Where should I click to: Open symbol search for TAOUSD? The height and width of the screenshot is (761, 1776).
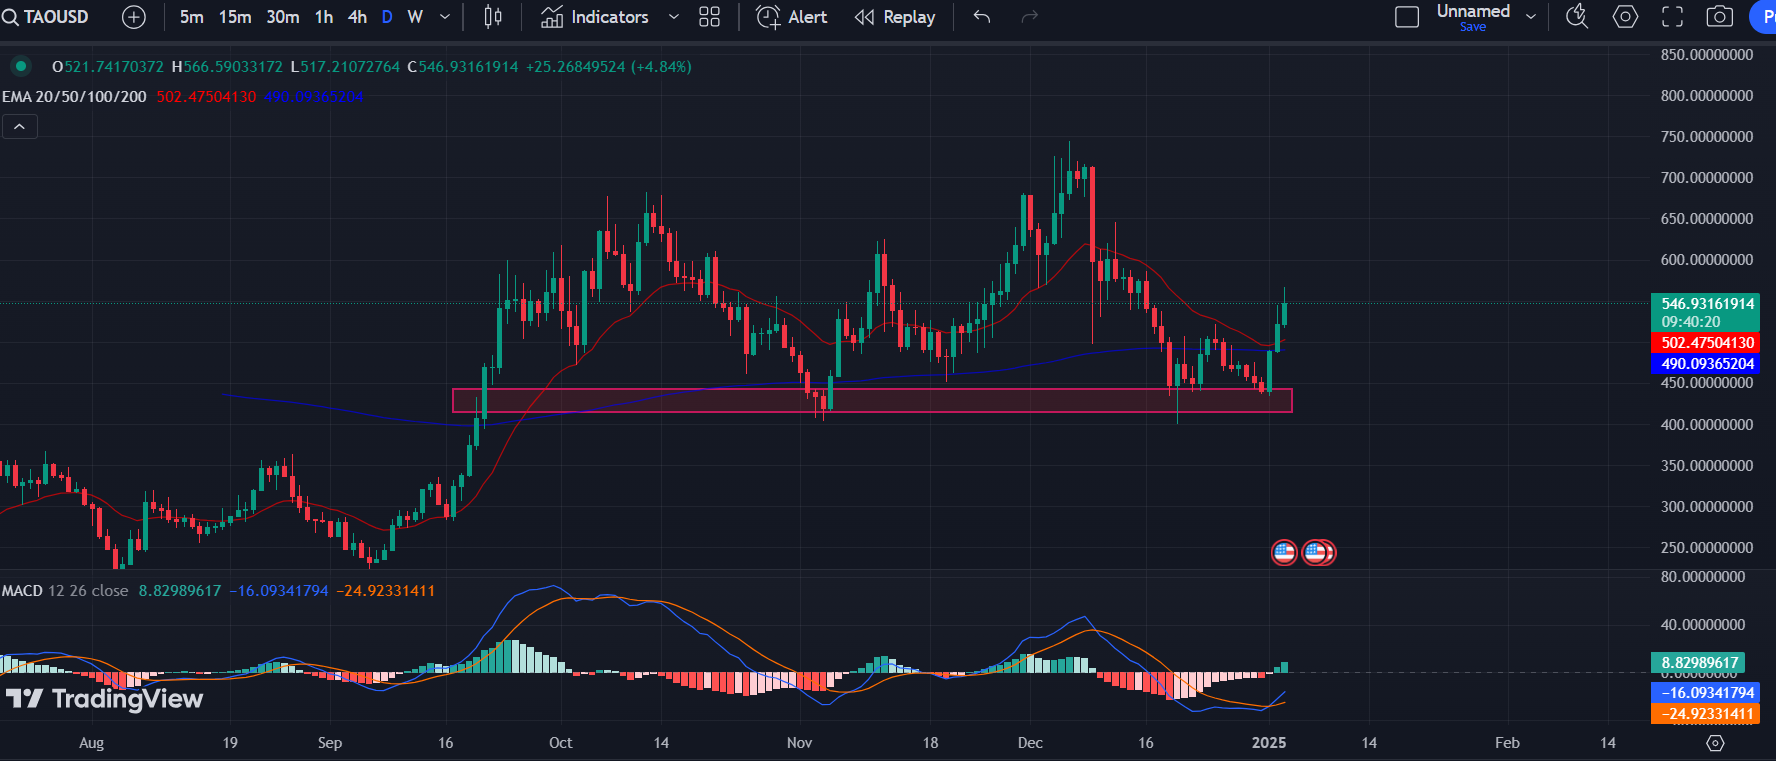[46, 17]
